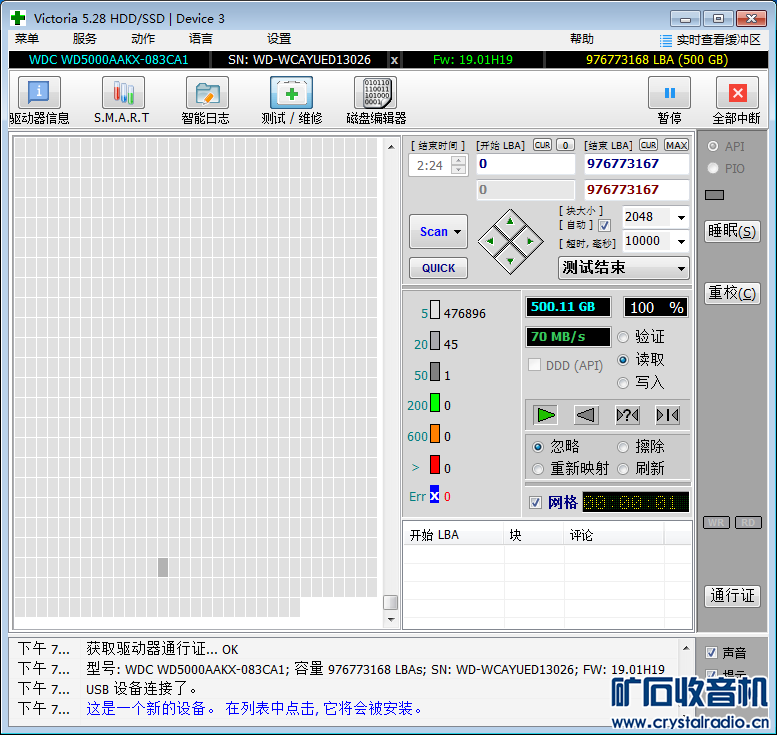Select the PIO mode radio button

pyautogui.click(x=713, y=168)
